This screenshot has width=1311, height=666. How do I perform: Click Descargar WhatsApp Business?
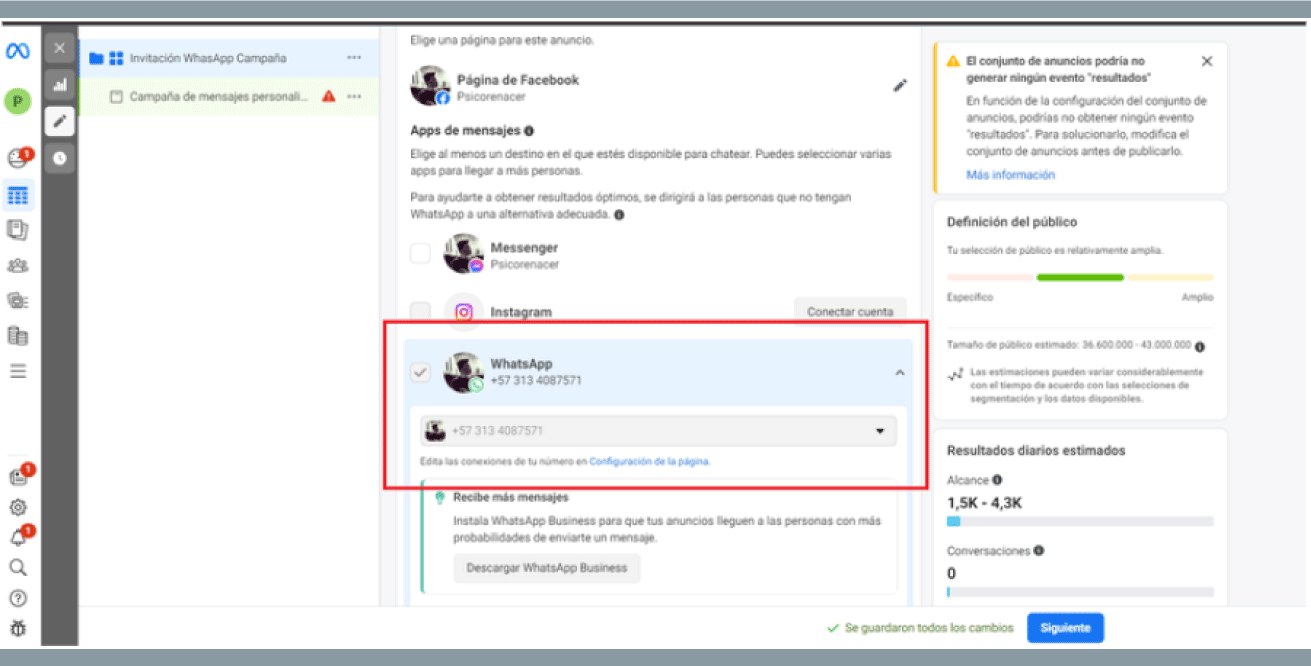click(x=547, y=568)
